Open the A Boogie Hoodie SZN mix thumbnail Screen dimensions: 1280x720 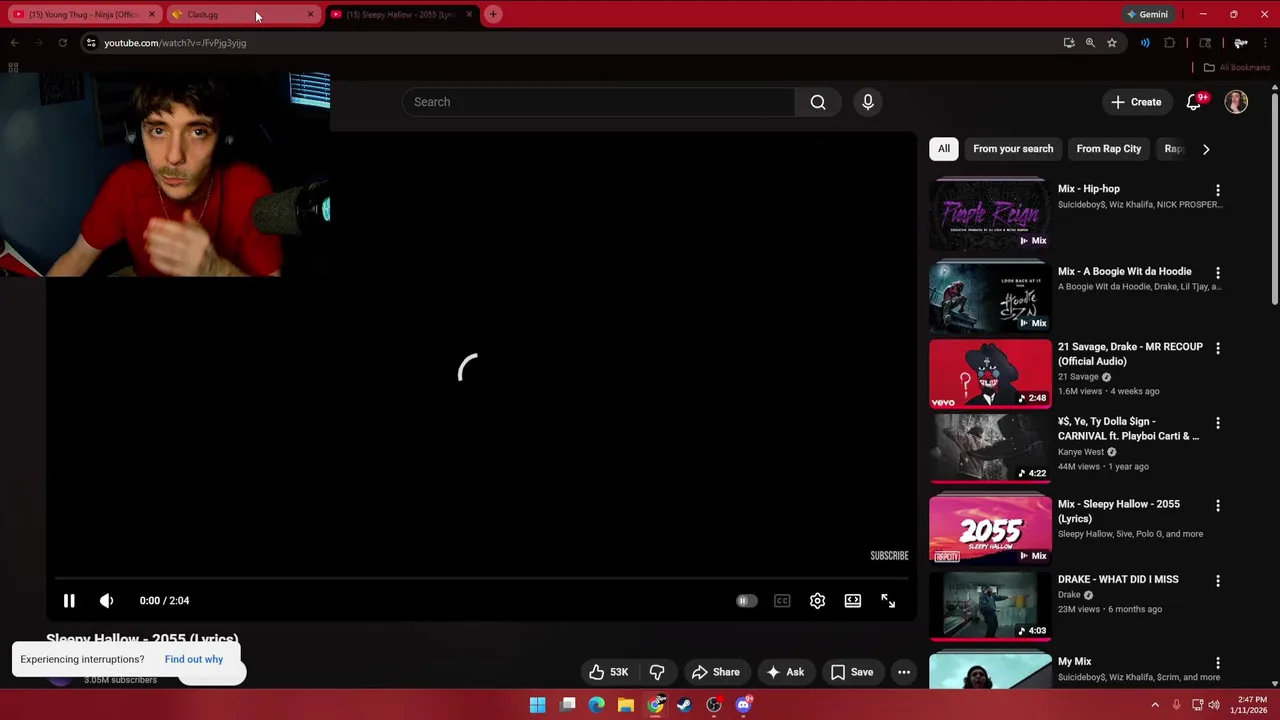[x=991, y=297]
